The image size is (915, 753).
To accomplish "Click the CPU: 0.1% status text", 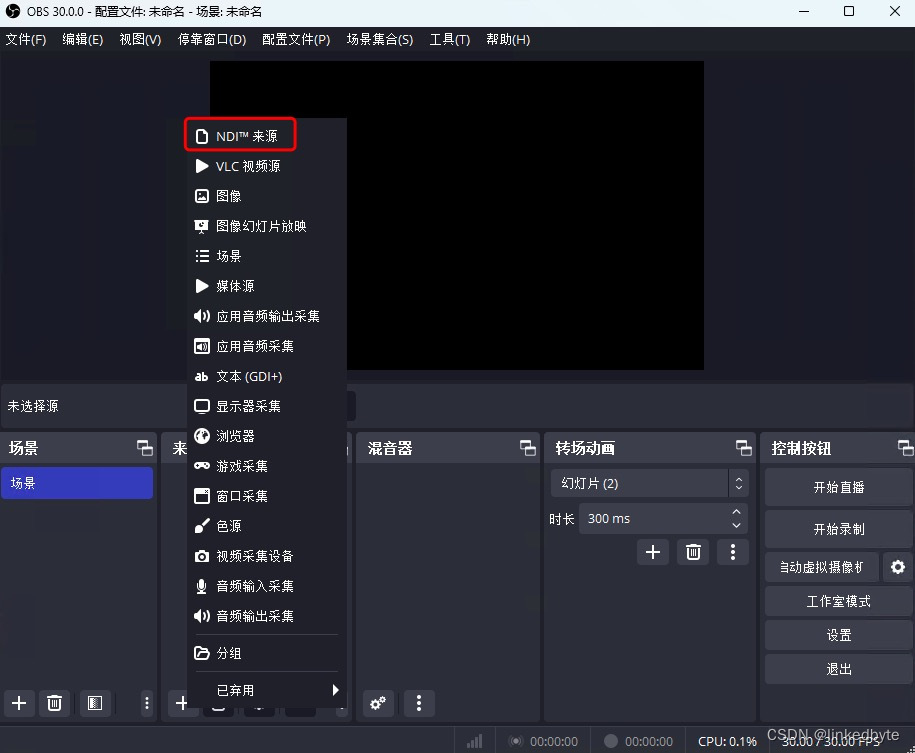I will point(727,741).
